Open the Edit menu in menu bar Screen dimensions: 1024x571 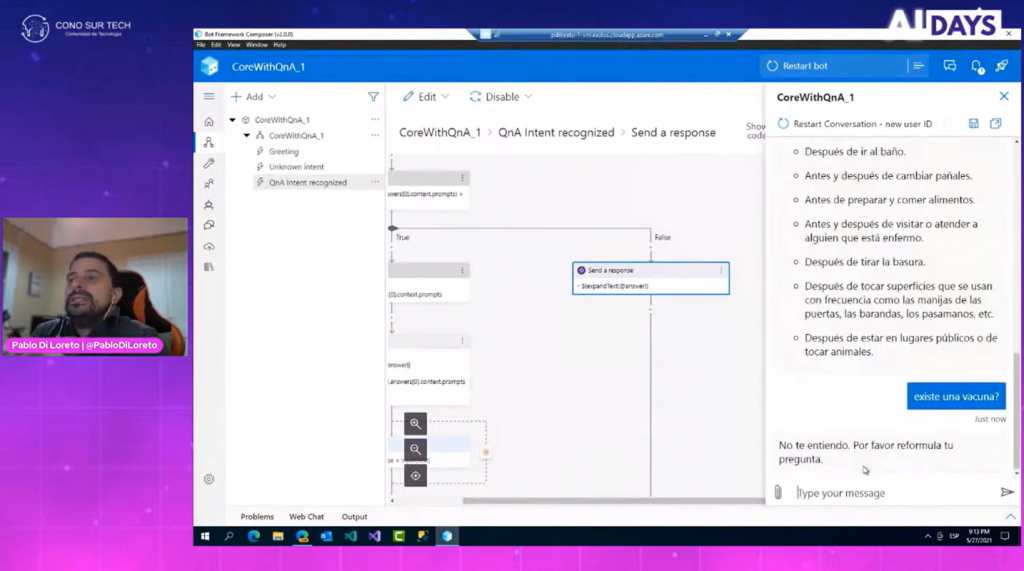216,45
